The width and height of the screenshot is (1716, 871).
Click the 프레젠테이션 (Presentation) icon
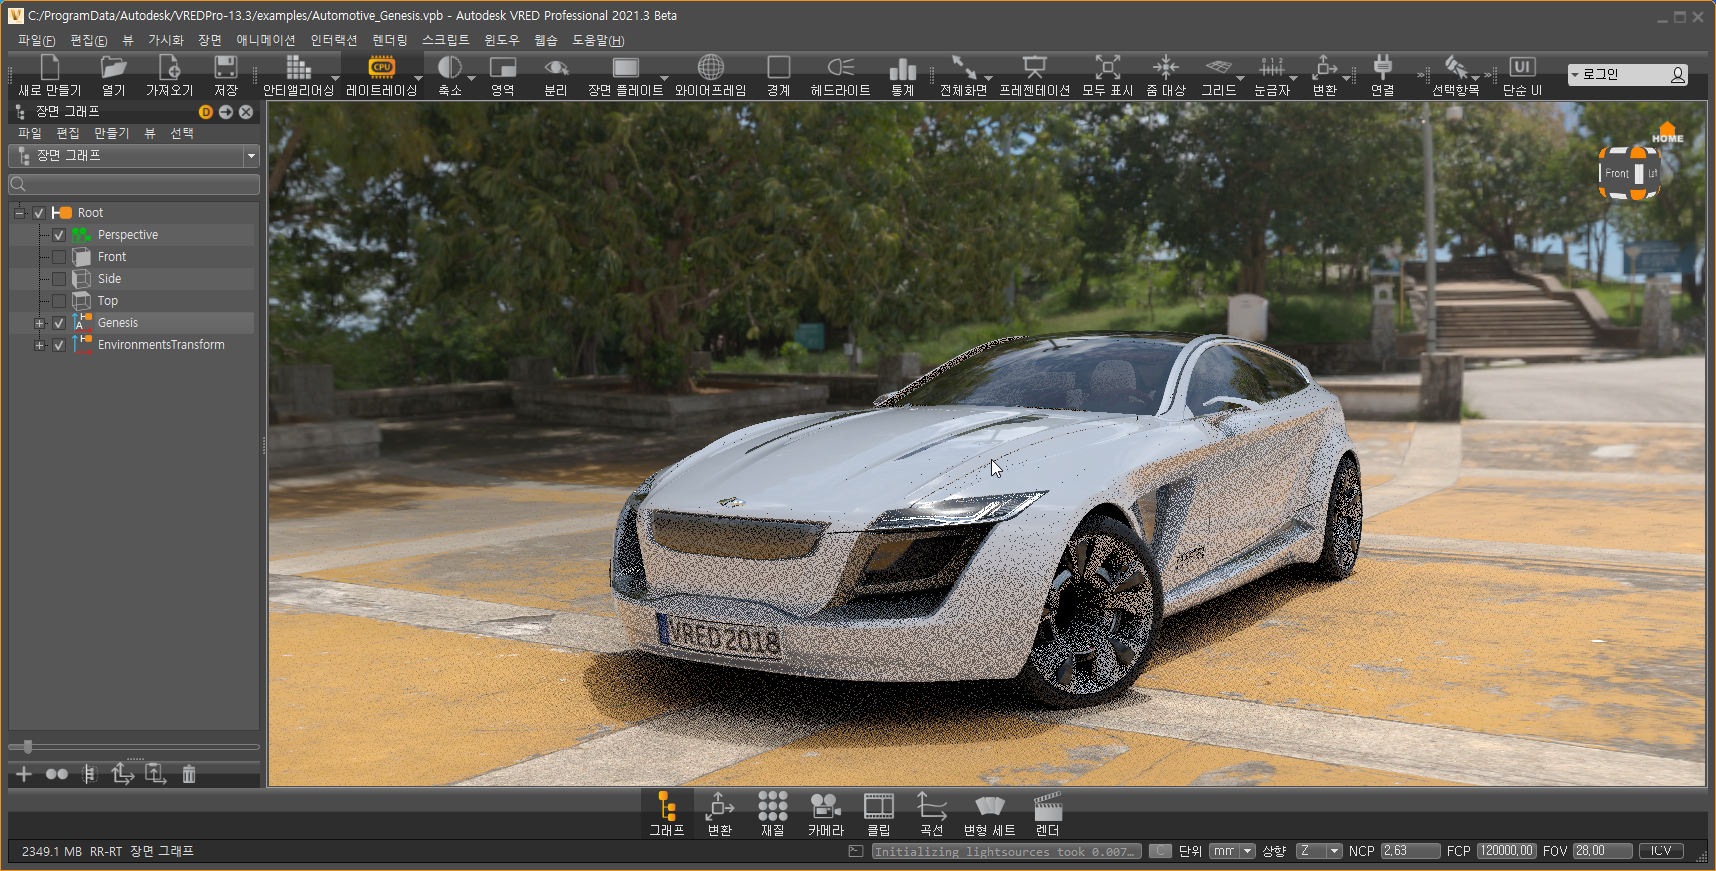(x=1035, y=67)
